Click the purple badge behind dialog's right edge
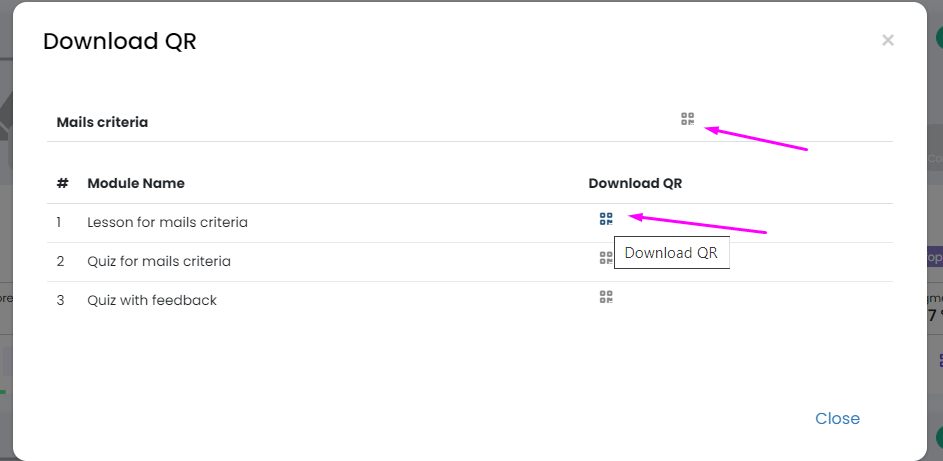 936,257
